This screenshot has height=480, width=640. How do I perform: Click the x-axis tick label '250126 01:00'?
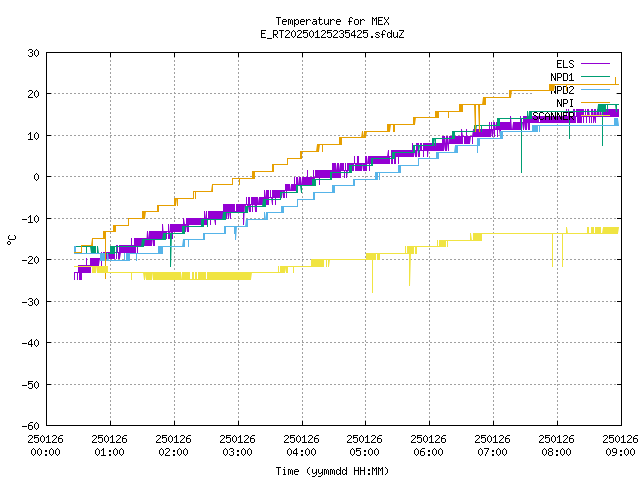(x=109, y=445)
